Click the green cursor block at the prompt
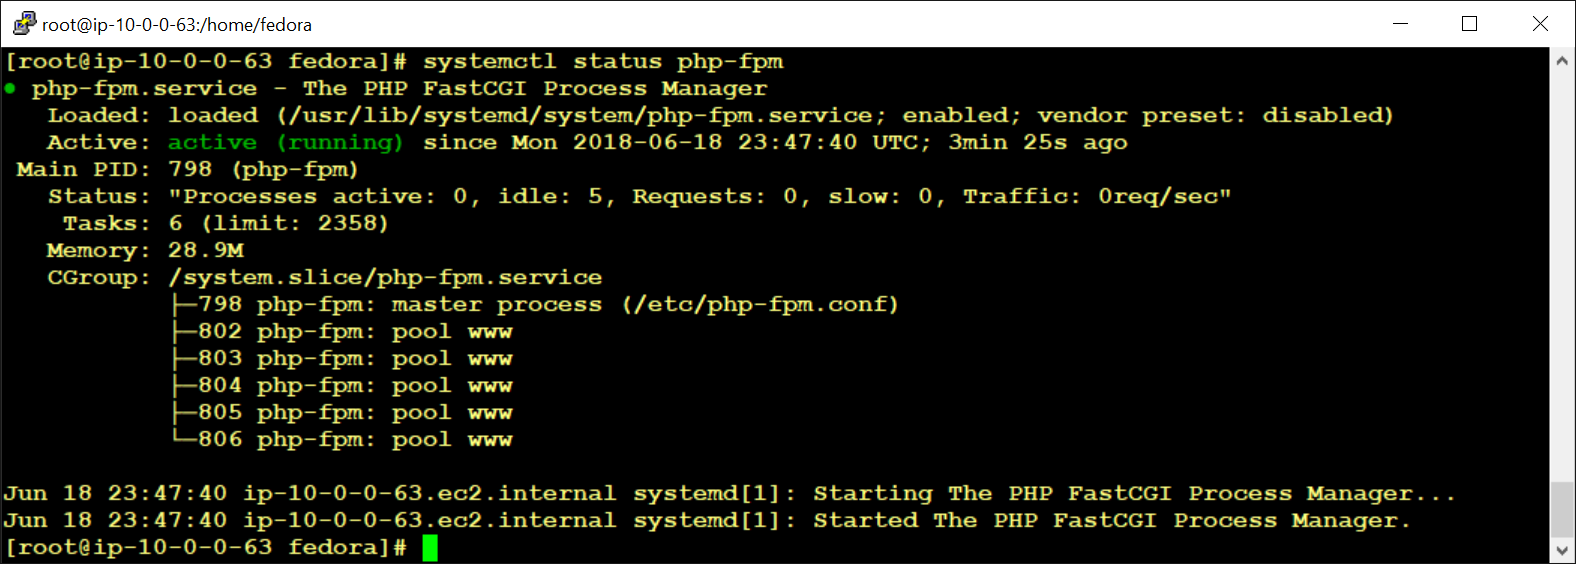The image size is (1576, 564). pyautogui.click(x=430, y=548)
